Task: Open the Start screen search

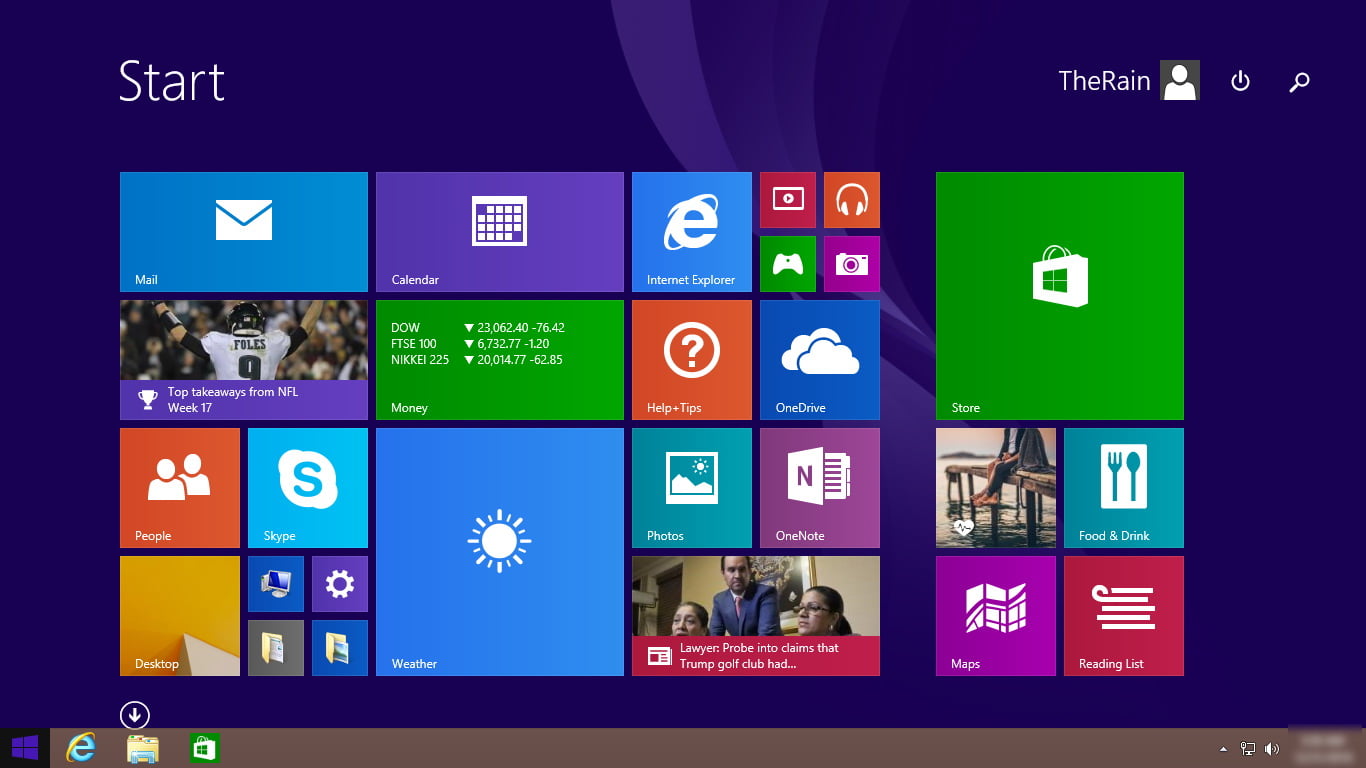Action: click(1299, 82)
